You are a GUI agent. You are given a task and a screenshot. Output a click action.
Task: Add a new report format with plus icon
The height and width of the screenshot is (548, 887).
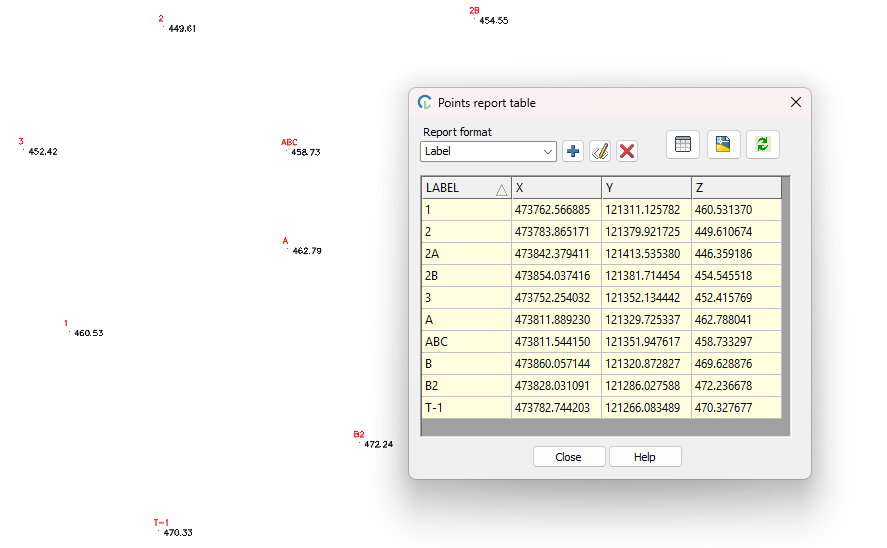pos(573,151)
